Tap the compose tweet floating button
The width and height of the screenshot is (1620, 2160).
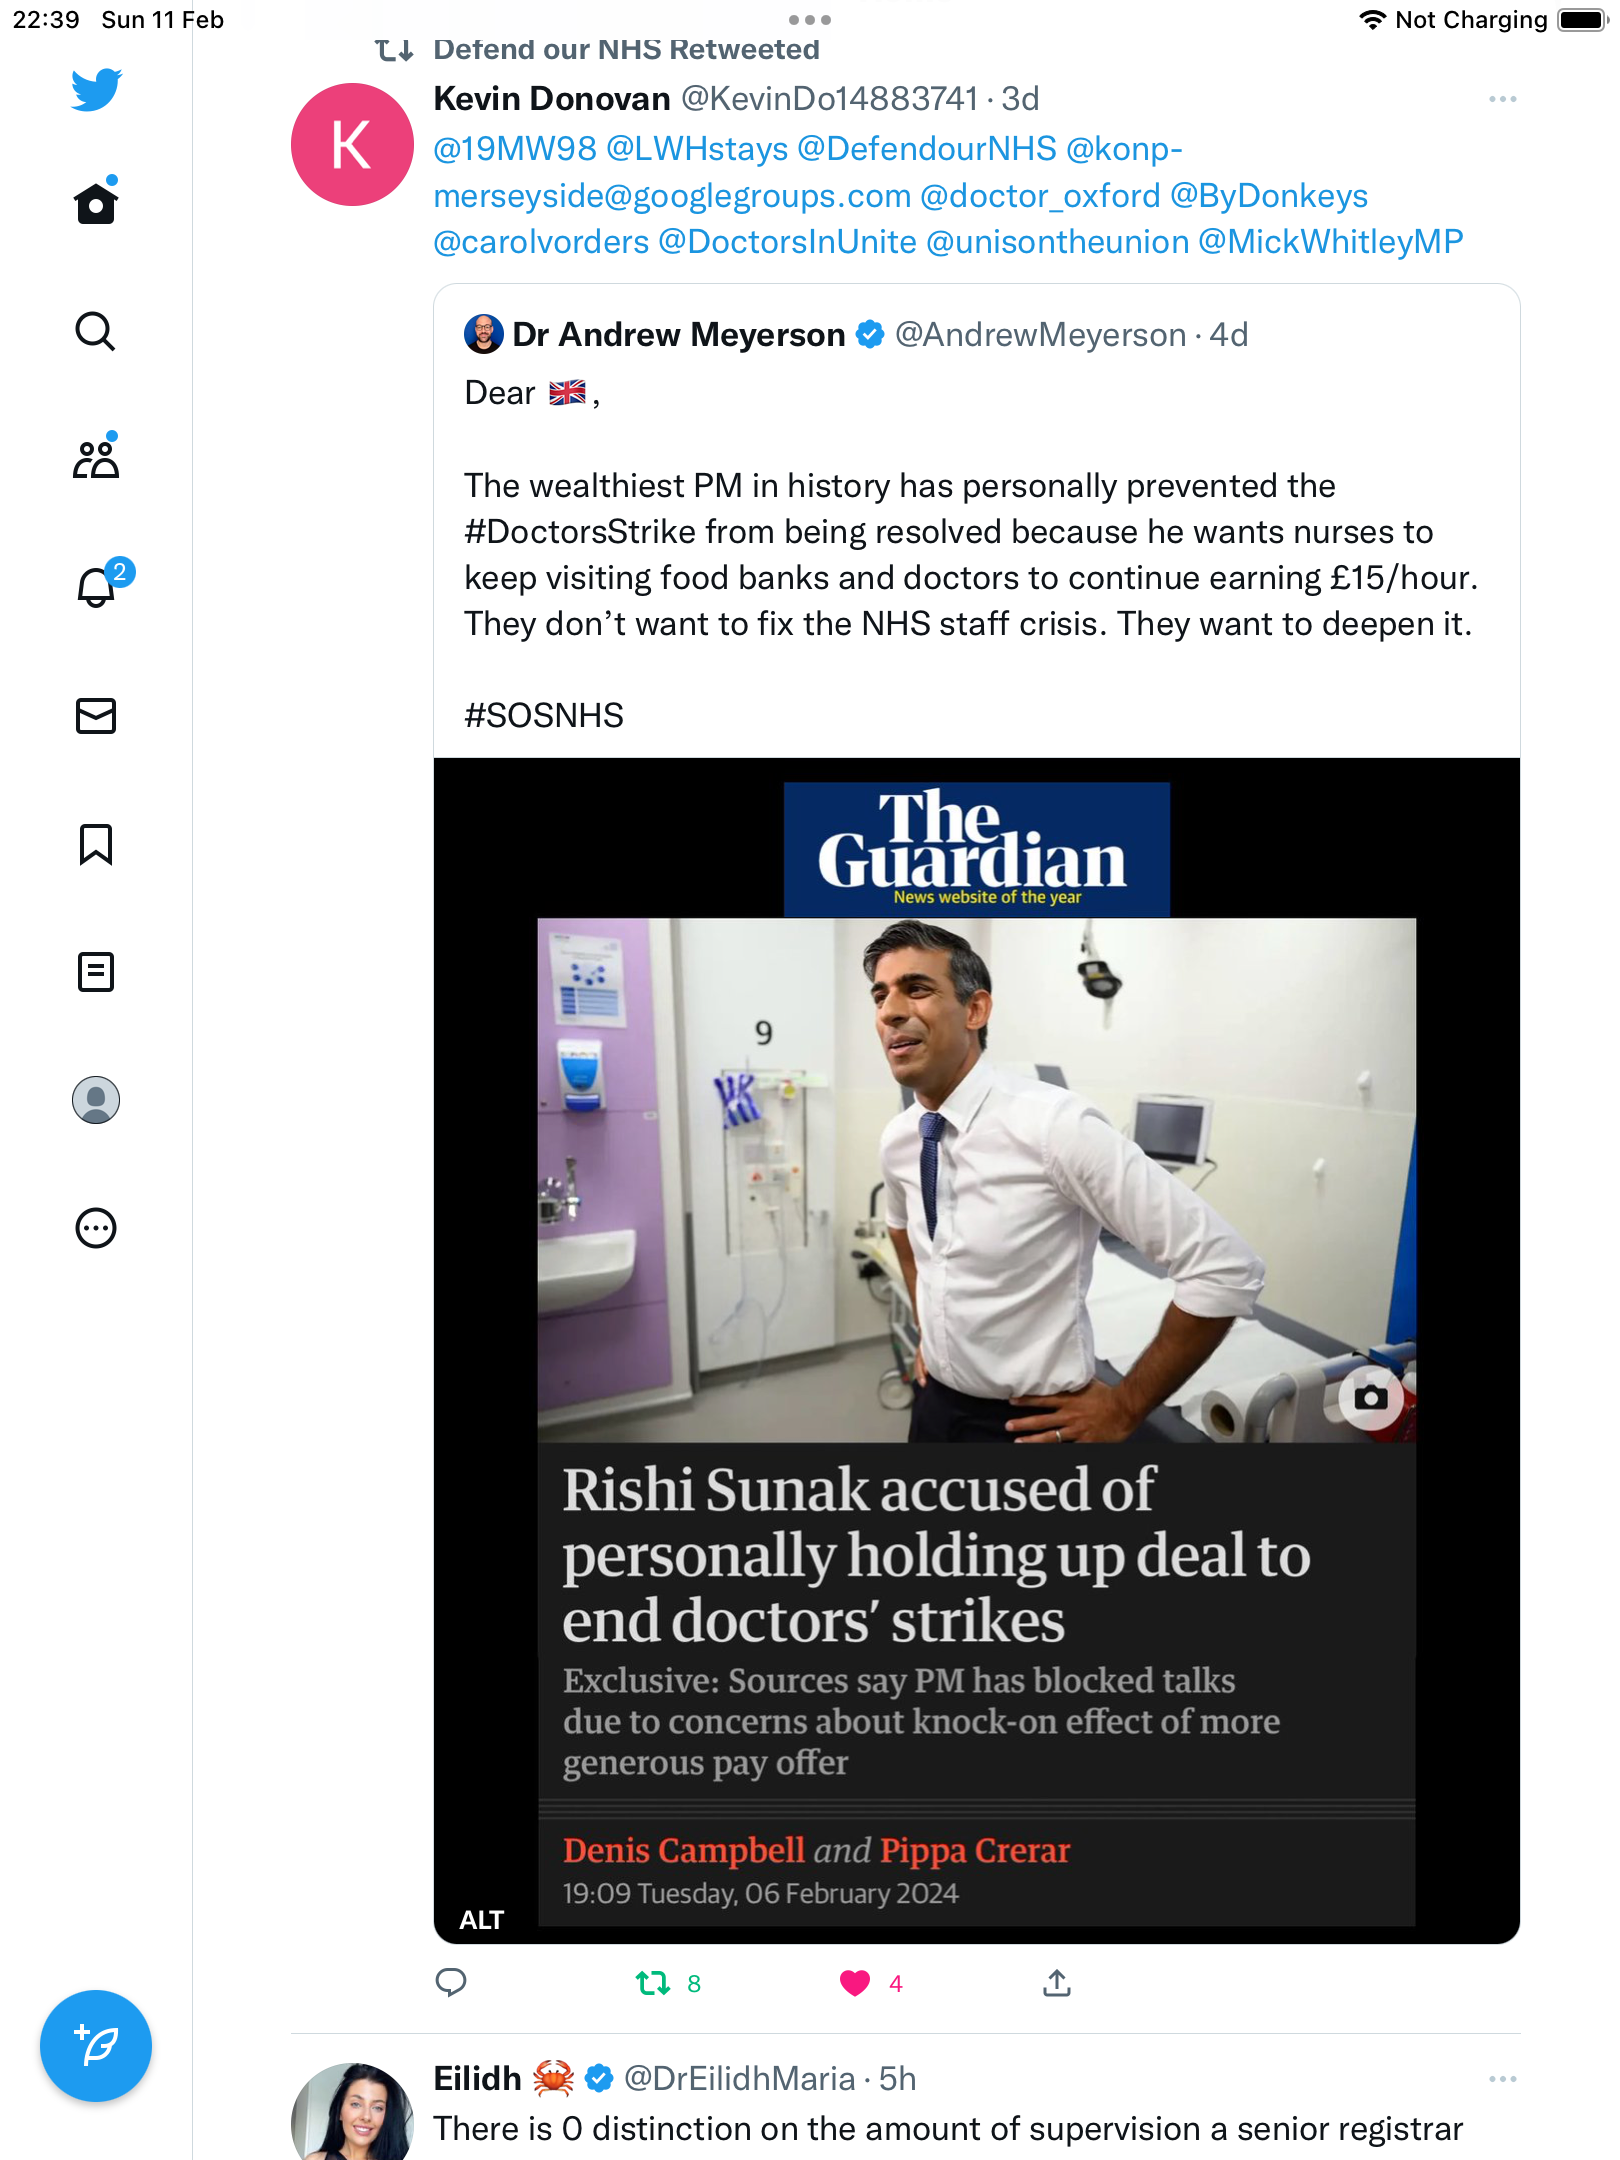(96, 2046)
